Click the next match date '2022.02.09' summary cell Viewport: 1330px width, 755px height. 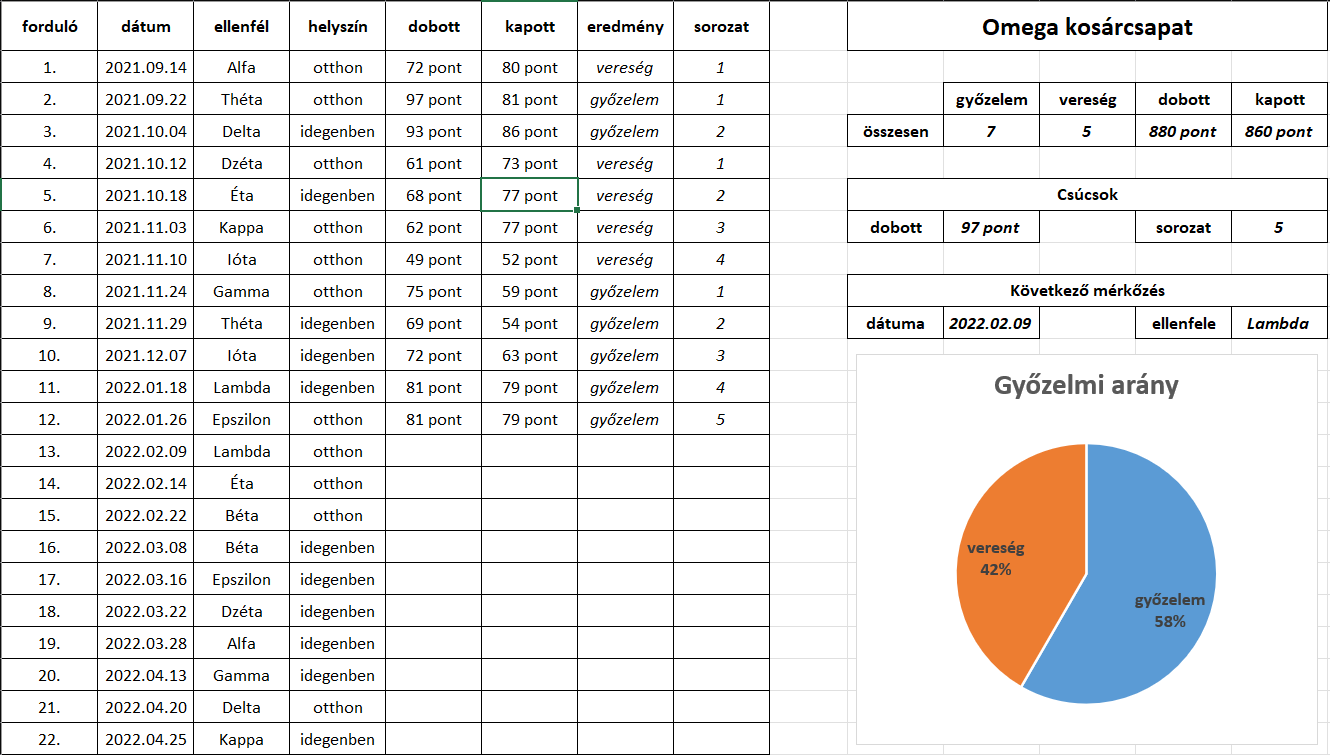[991, 324]
